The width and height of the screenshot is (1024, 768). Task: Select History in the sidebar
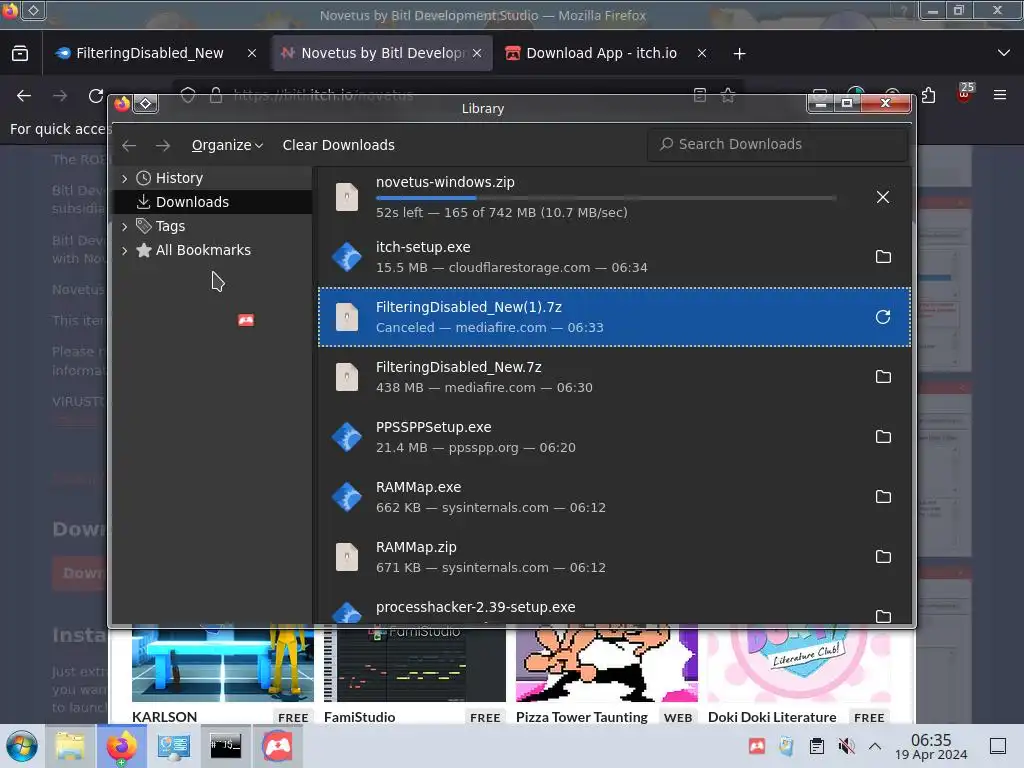click(212, 178)
